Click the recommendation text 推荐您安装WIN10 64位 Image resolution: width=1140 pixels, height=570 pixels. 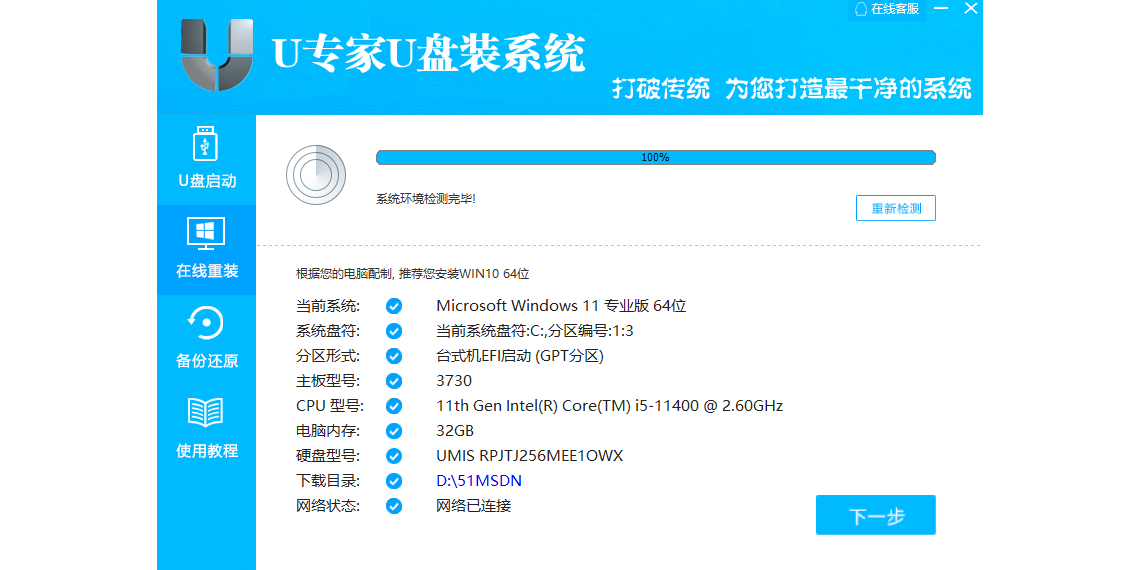coord(464,274)
